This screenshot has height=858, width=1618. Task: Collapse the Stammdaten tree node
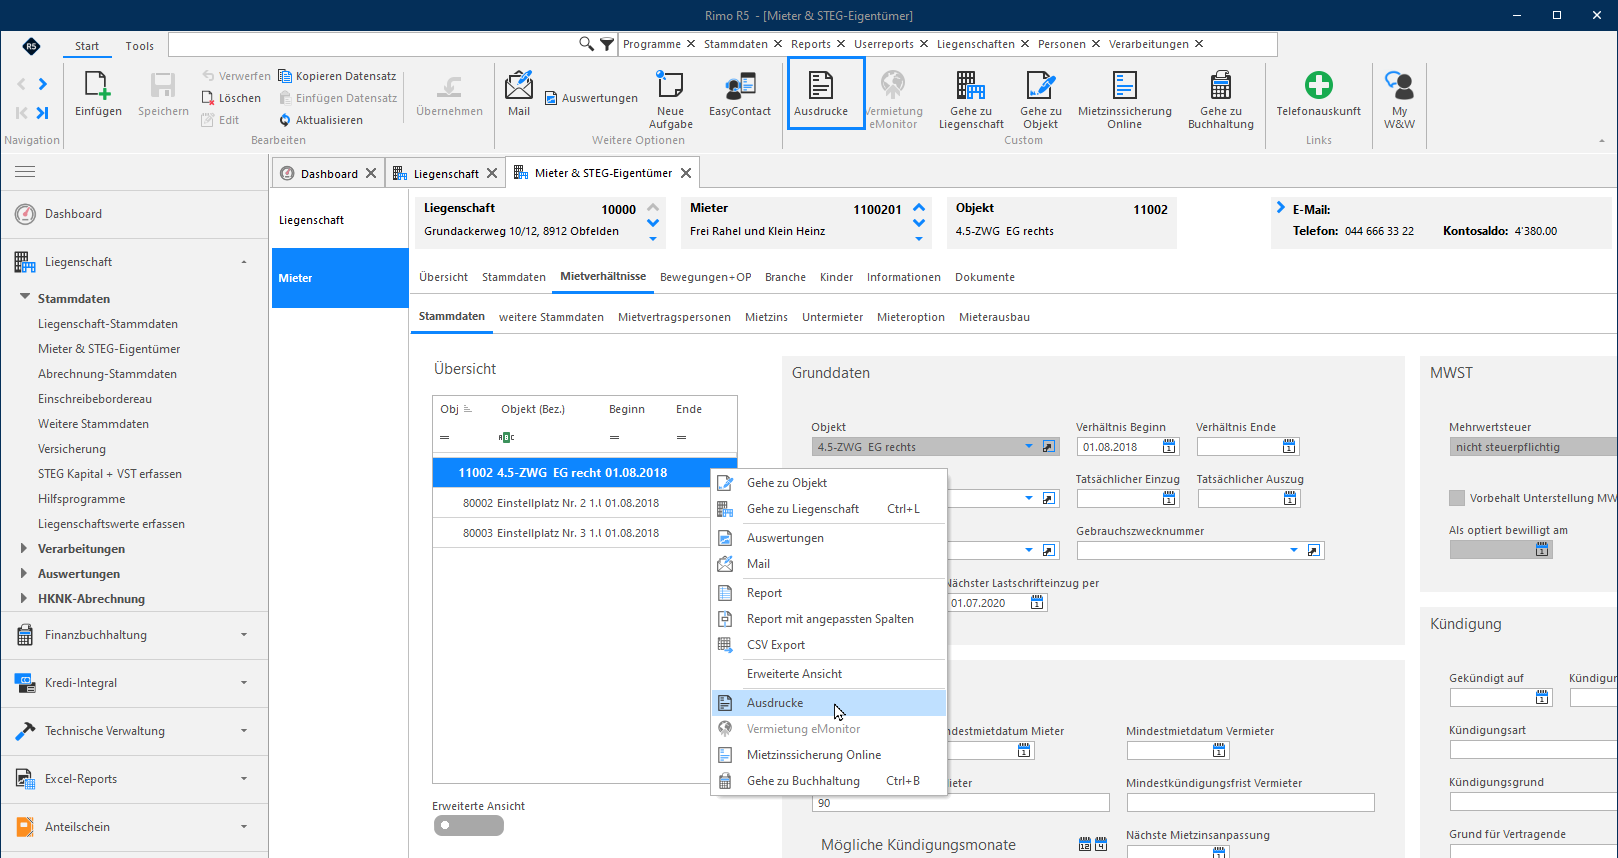pyautogui.click(x=24, y=297)
